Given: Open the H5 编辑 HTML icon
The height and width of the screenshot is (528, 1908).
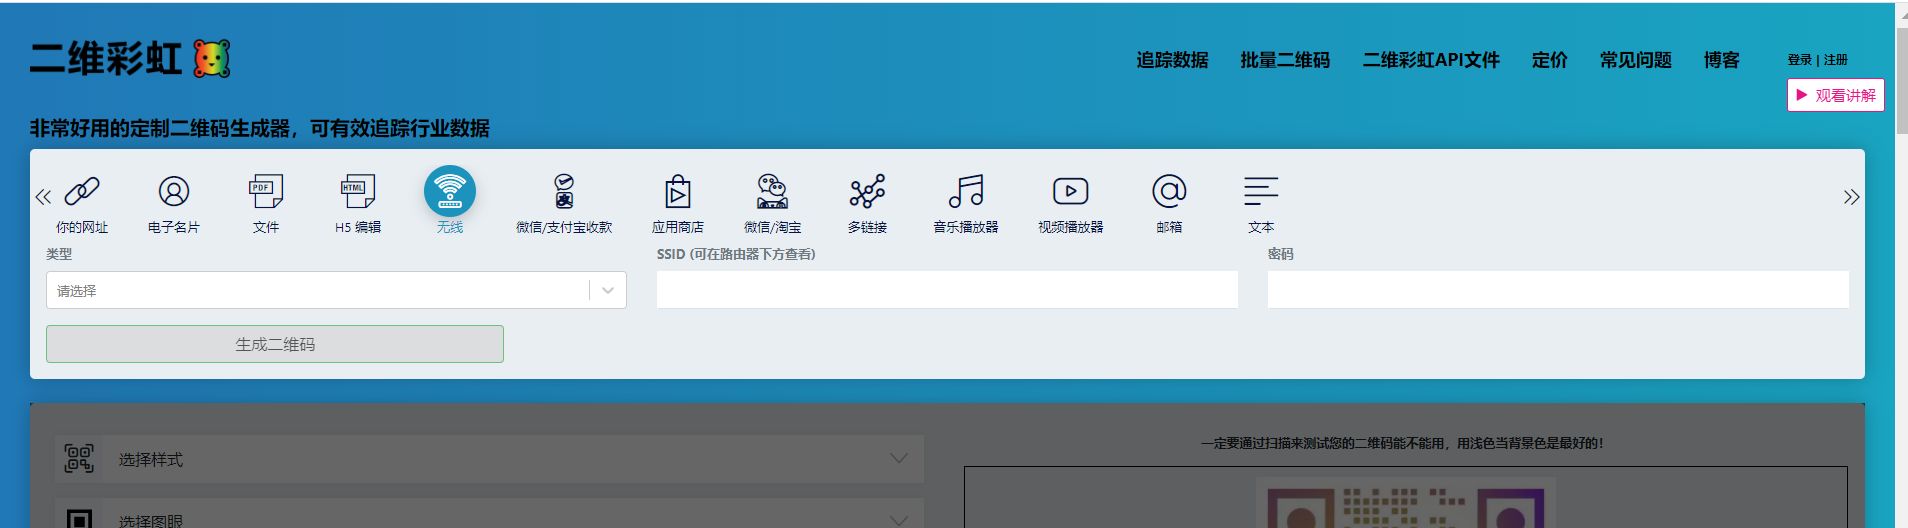Looking at the screenshot, I should (357, 192).
